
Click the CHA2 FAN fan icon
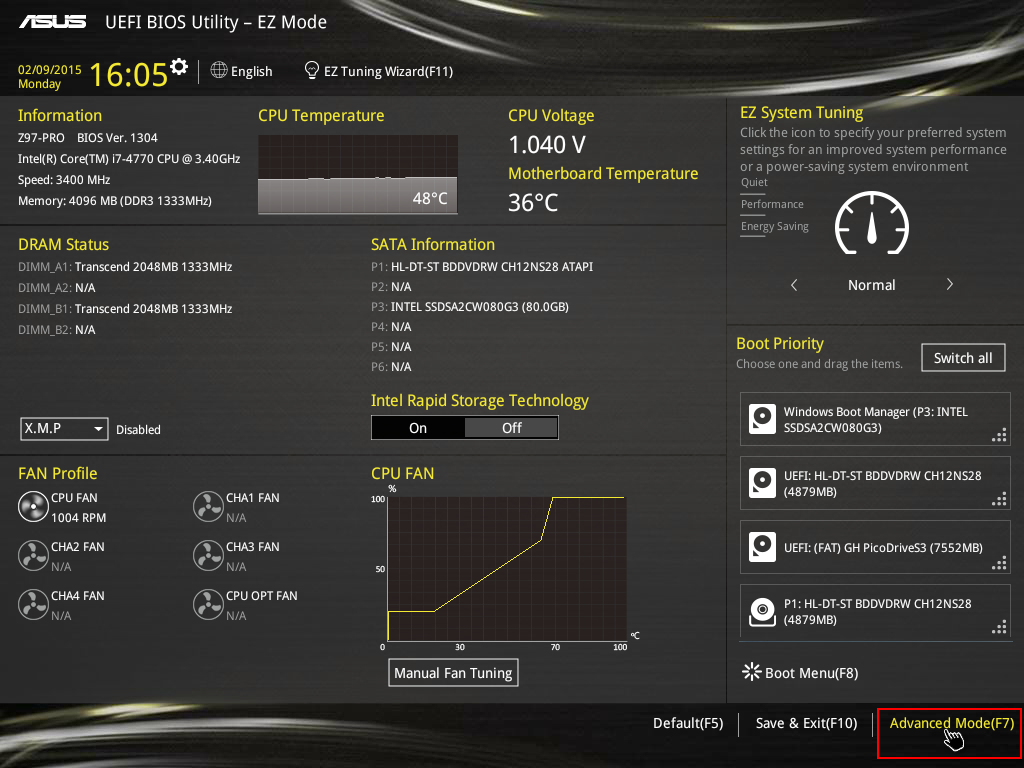click(33, 556)
